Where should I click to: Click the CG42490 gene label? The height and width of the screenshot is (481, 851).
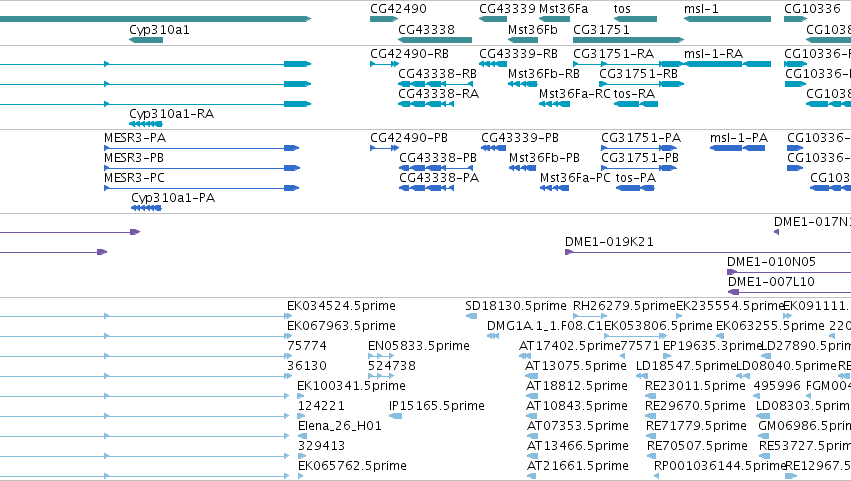pyautogui.click(x=398, y=9)
